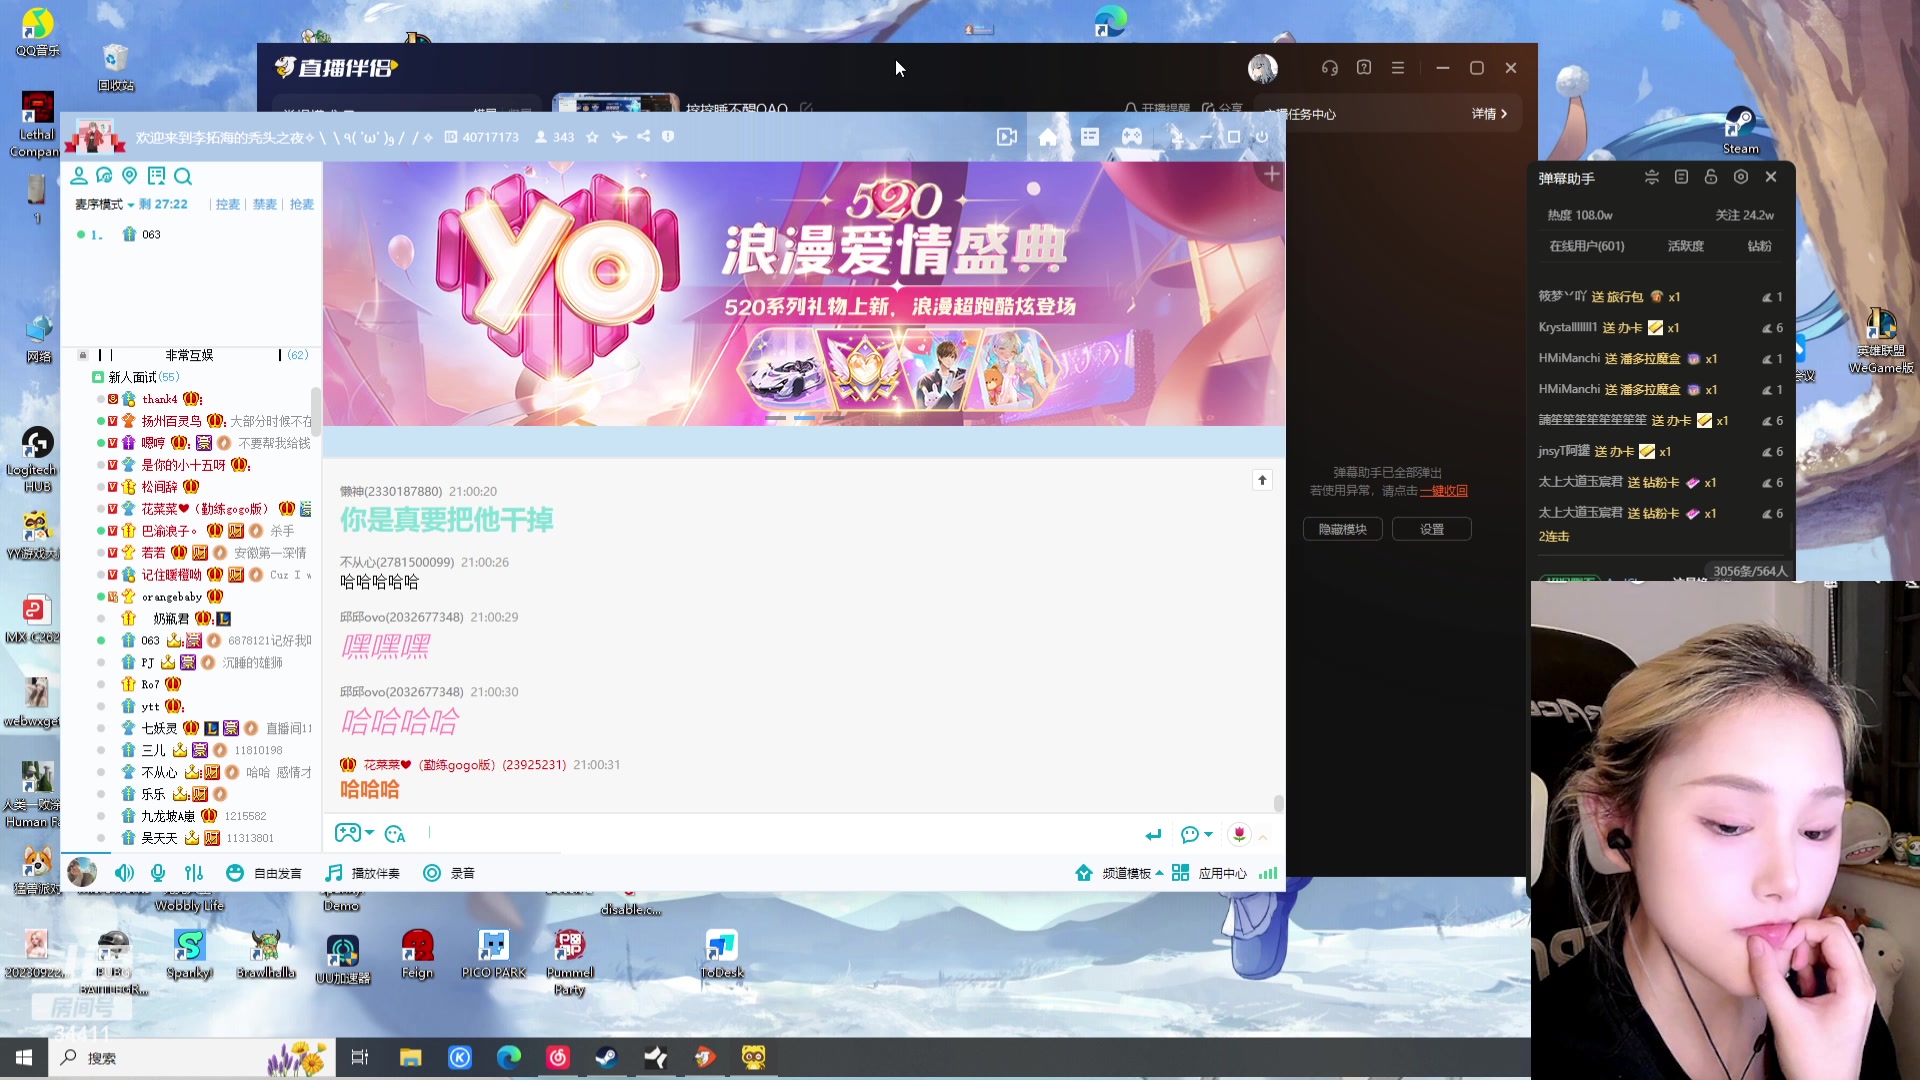Open the gamepad dropdown near chat input

[354, 833]
